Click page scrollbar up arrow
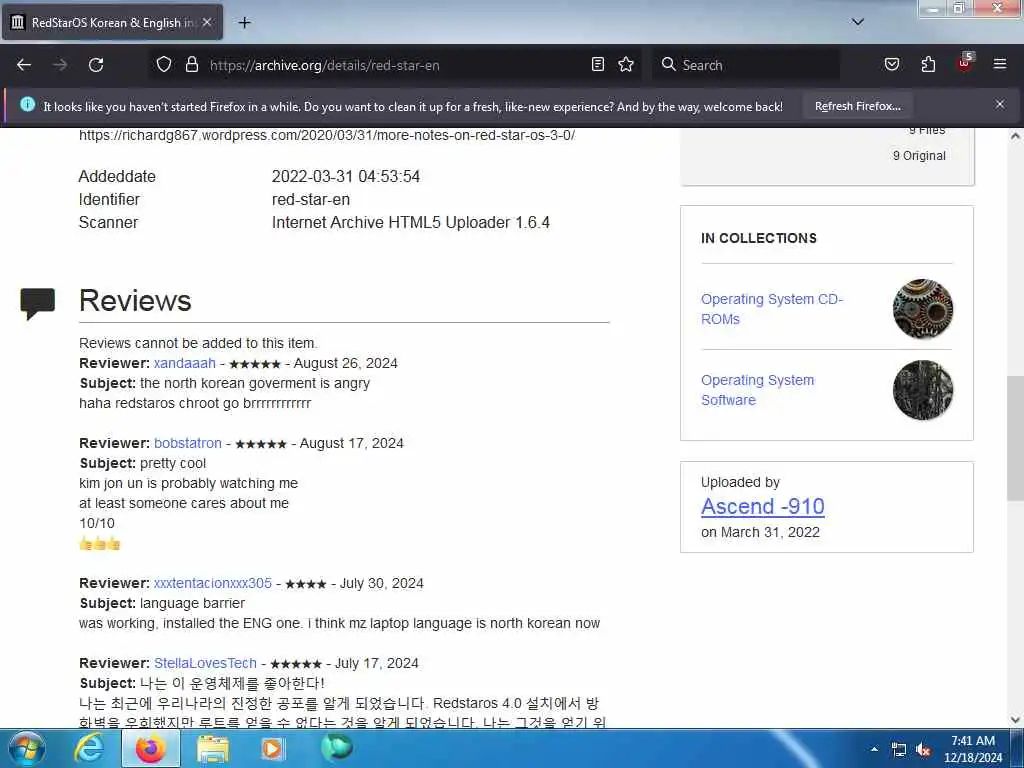Viewport: 1024px width, 768px height. click(x=1015, y=136)
